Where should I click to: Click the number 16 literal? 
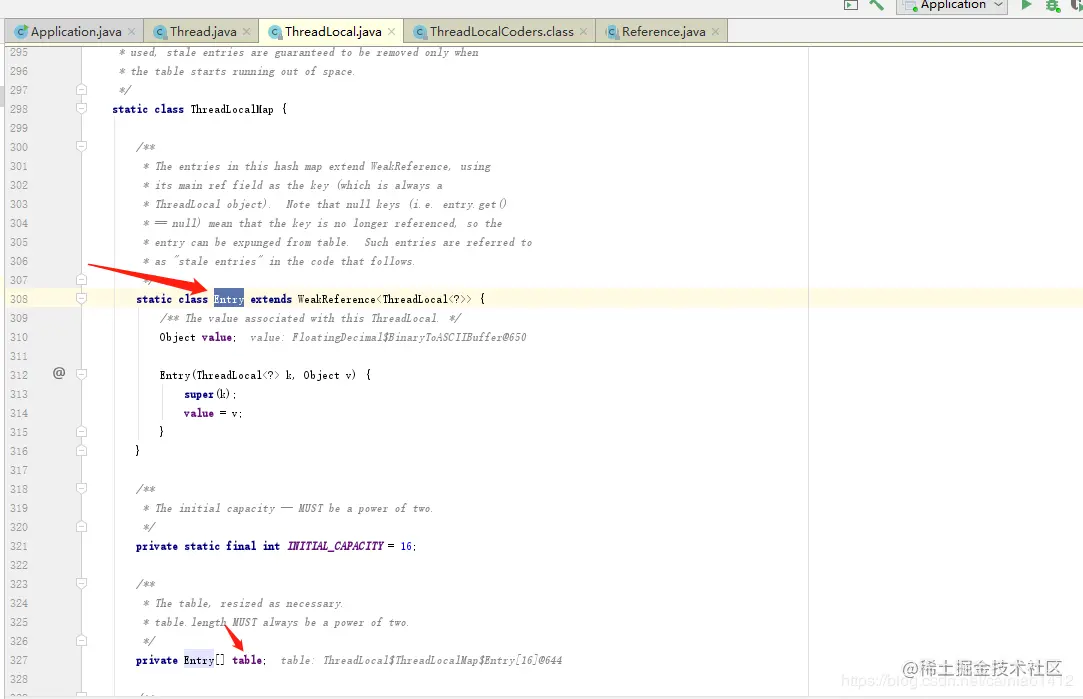tap(406, 546)
